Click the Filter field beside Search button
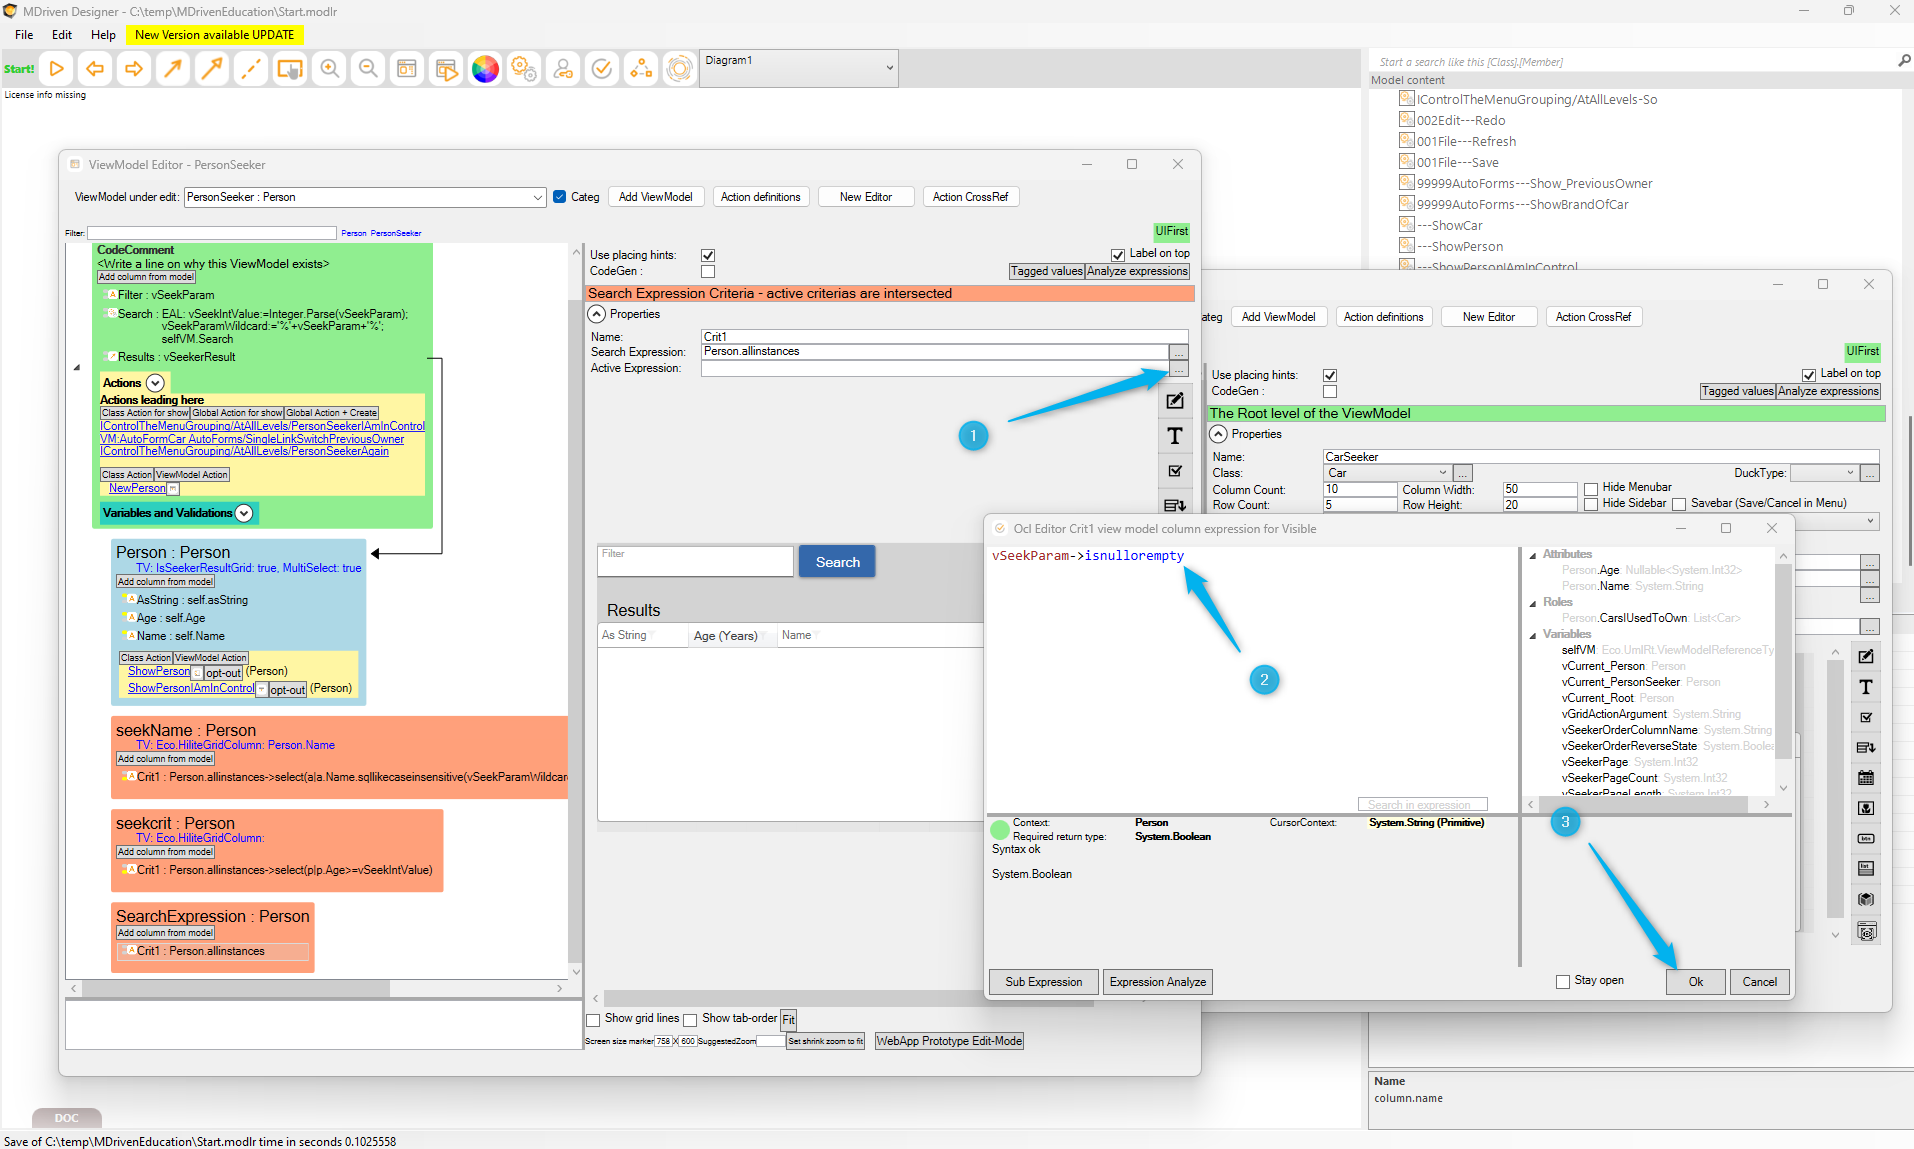 [x=695, y=562]
